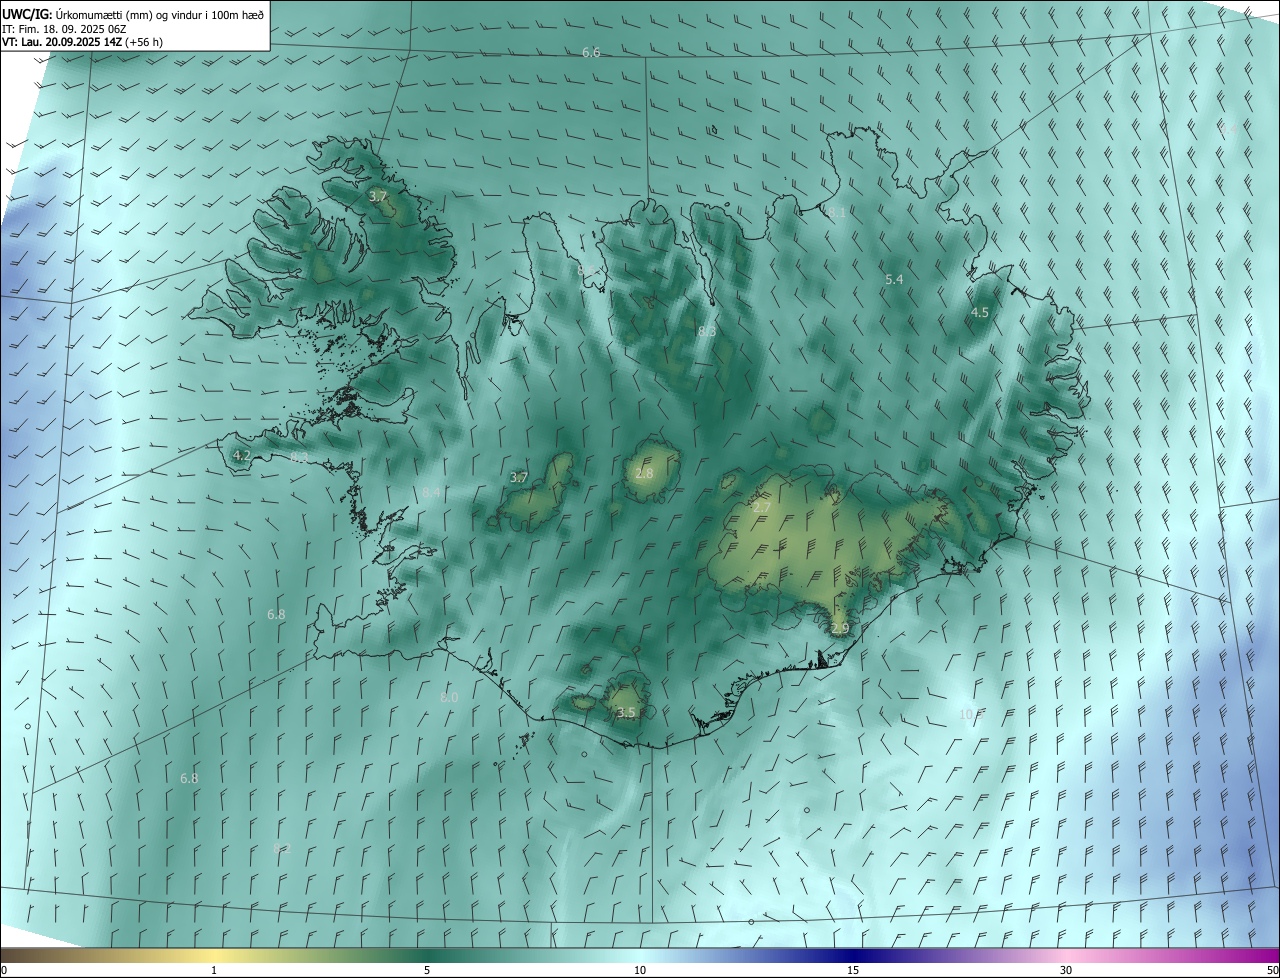
Task: Click the 3.7 value beside Langjökull glacier
Action: [518, 478]
